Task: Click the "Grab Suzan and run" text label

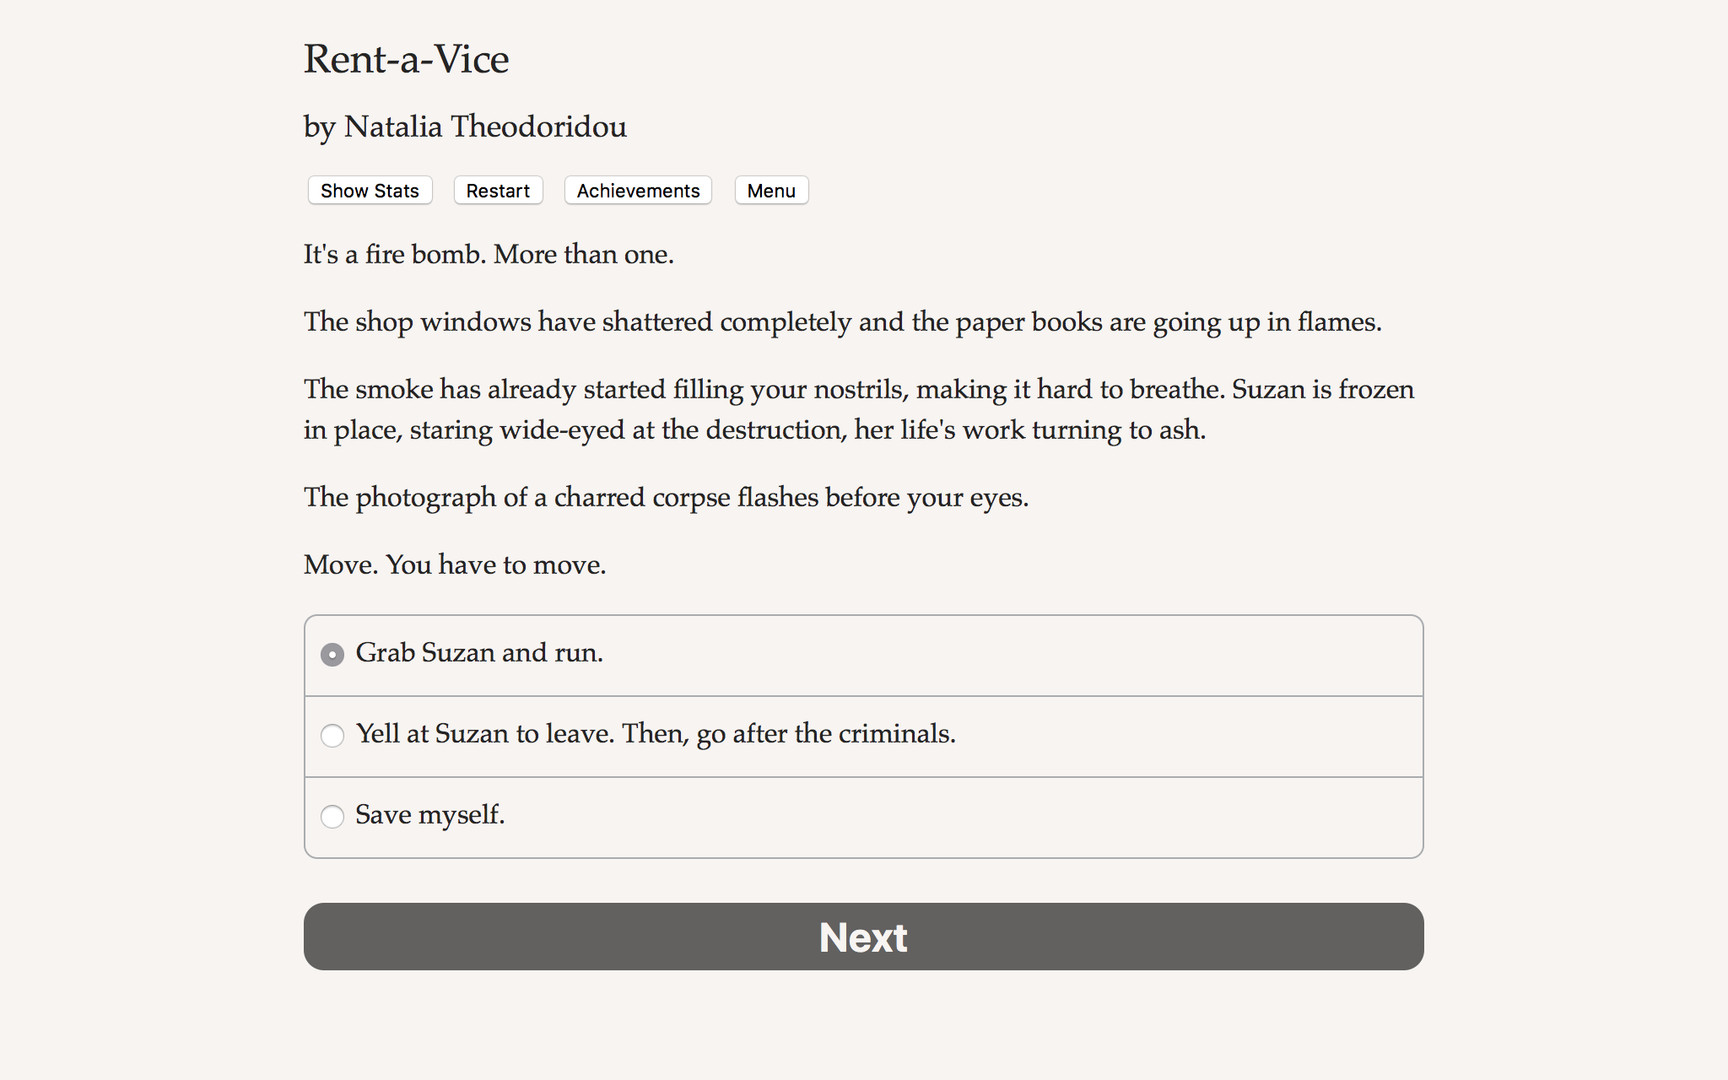Action: point(479,653)
